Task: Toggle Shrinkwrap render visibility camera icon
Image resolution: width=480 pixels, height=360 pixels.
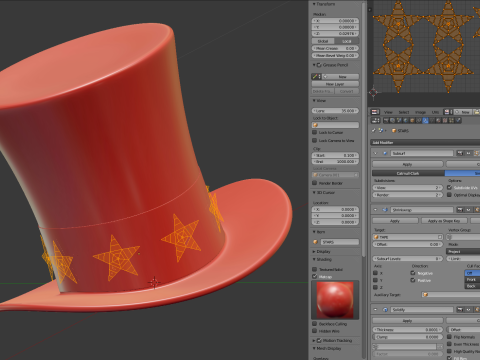Action: coord(460,210)
